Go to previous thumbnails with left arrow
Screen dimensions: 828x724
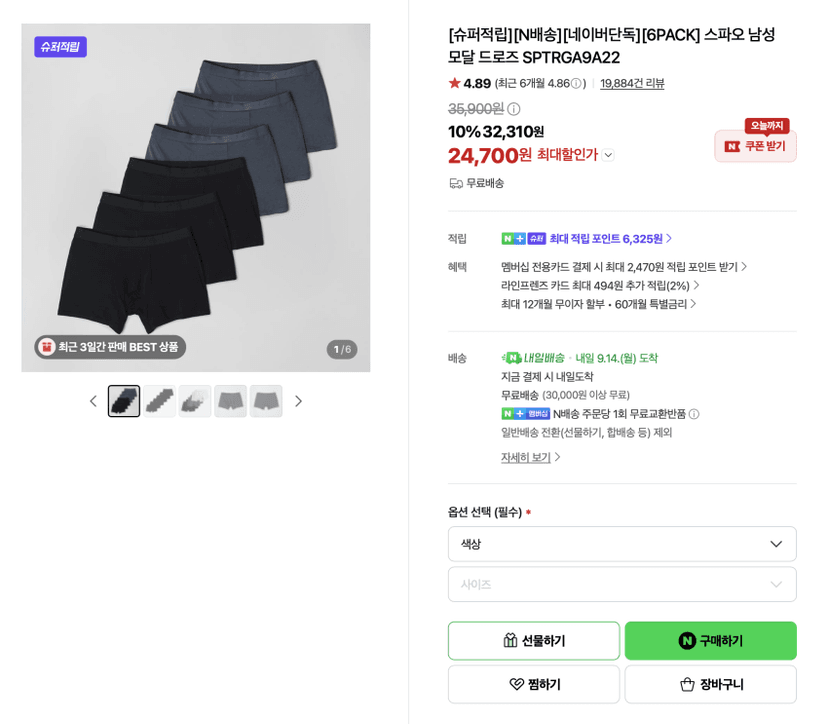click(93, 401)
